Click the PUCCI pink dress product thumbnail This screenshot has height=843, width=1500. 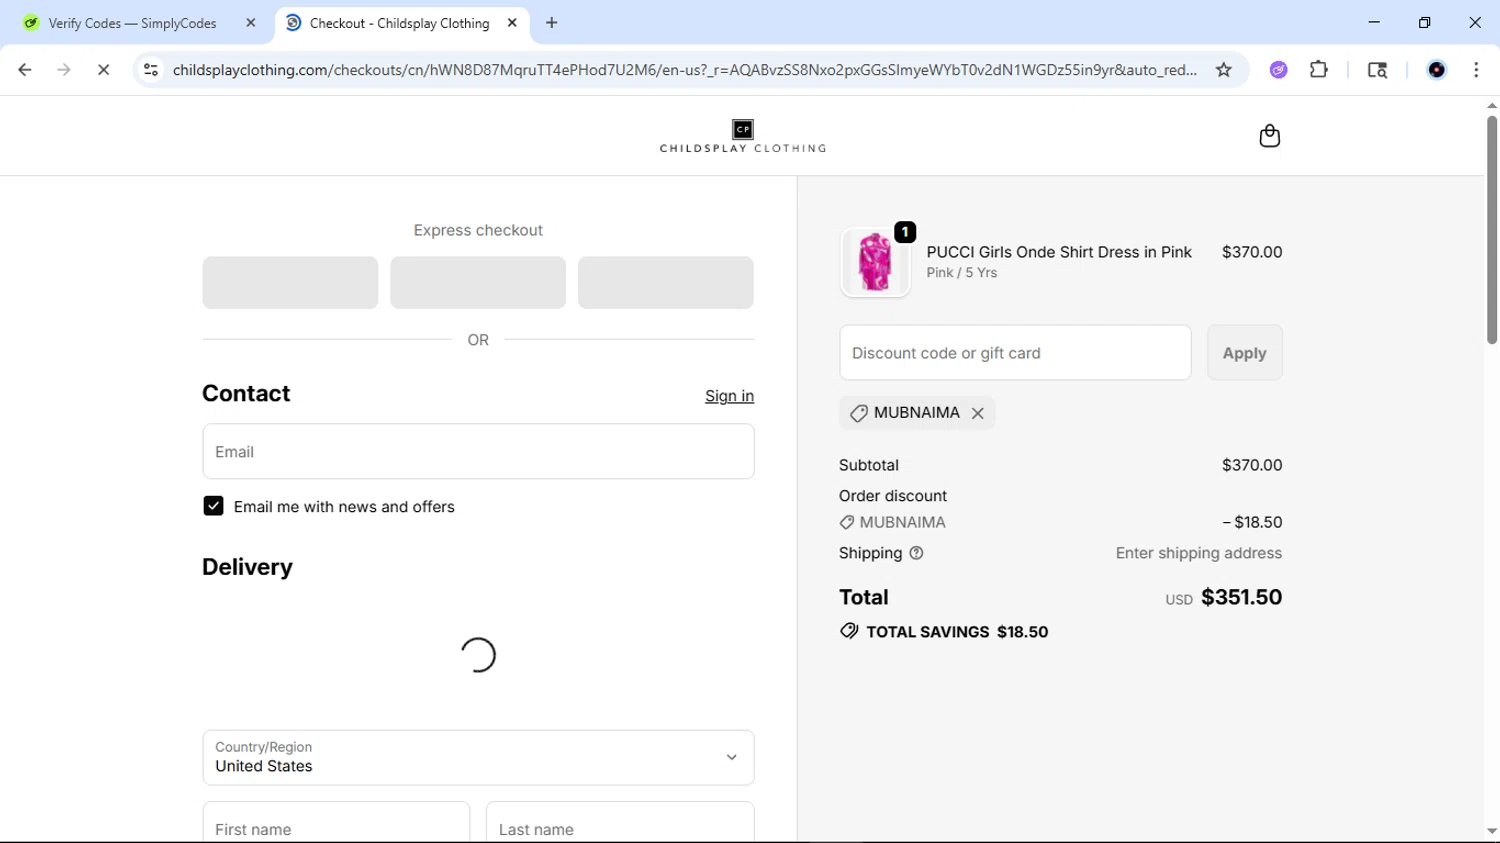click(x=875, y=262)
